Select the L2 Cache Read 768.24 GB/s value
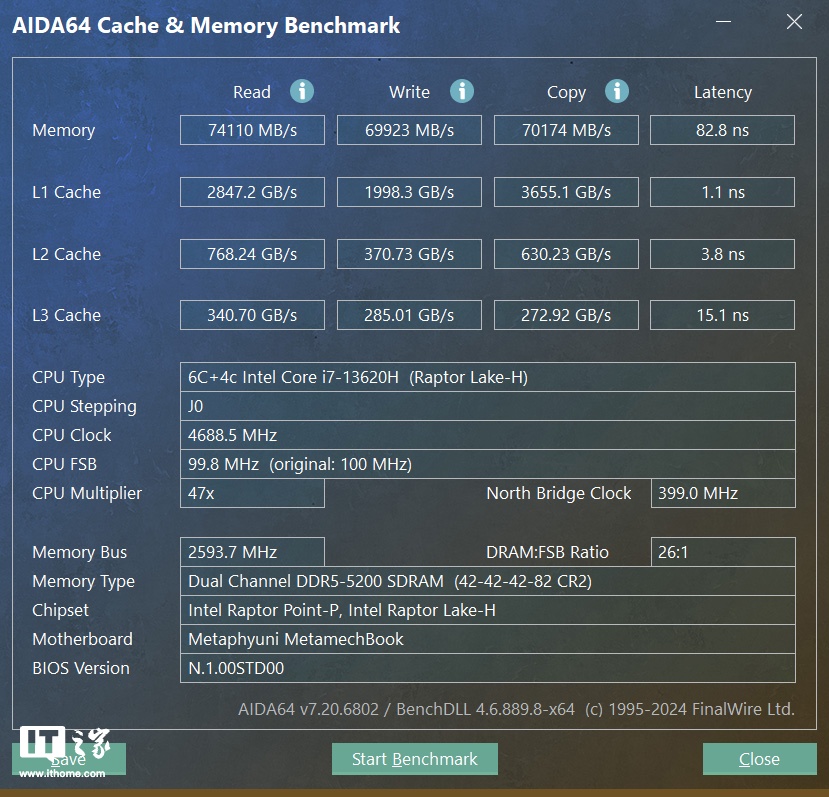 tap(252, 254)
